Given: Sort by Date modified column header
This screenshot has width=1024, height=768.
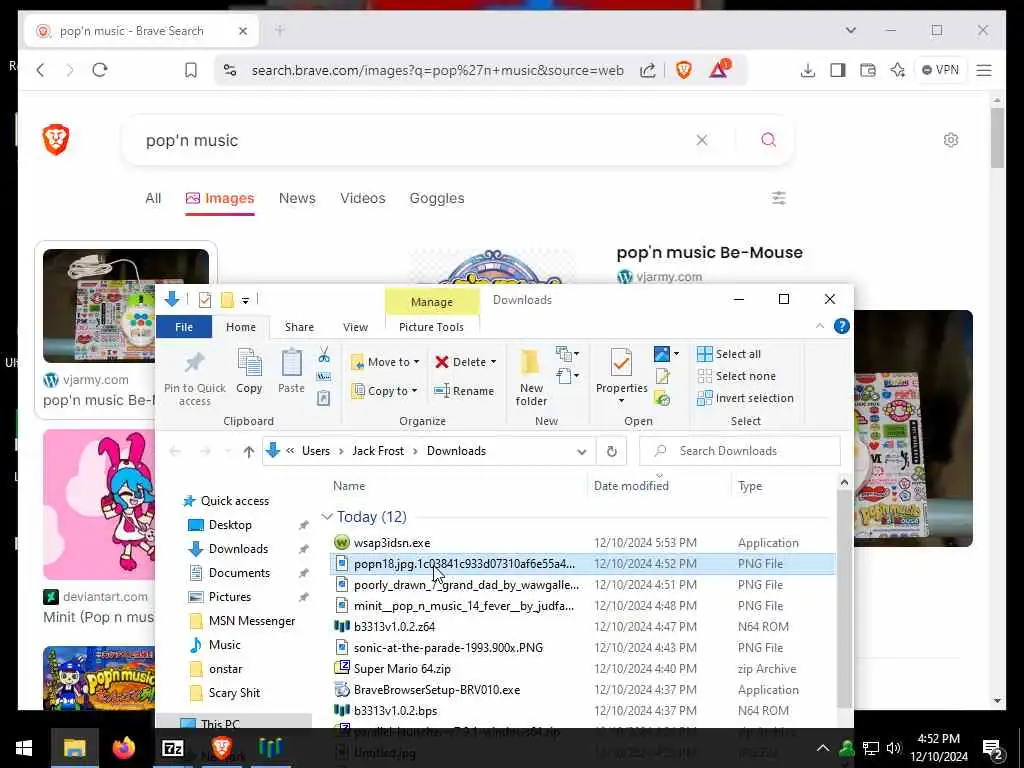Looking at the screenshot, I should pyautogui.click(x=631, y=486).
